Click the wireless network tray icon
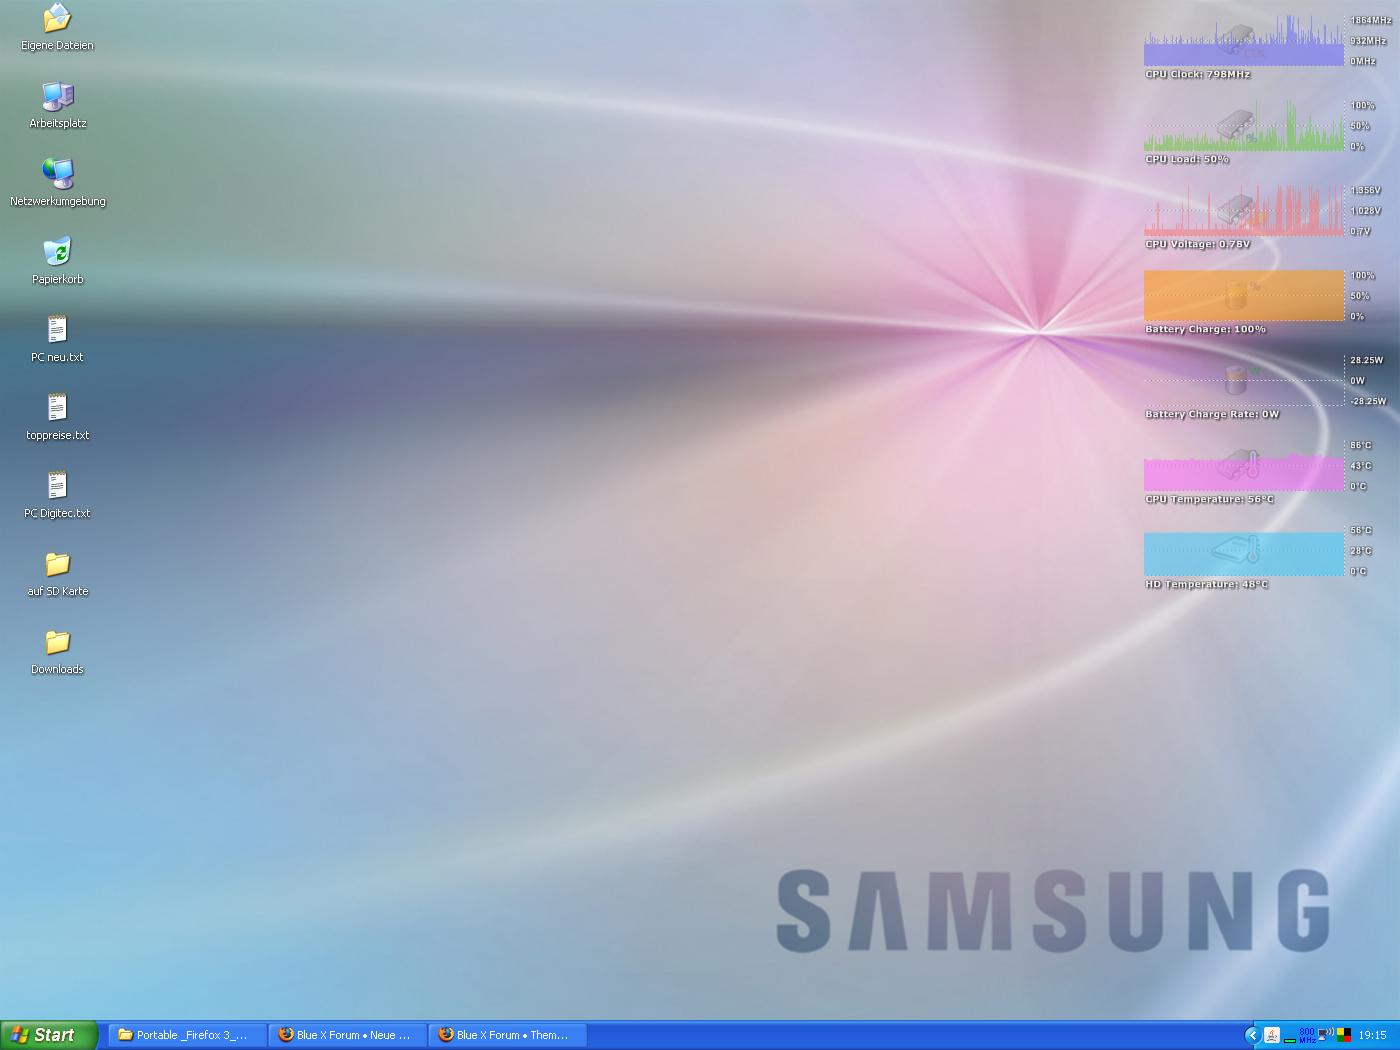The width and height of the screenshot is (1400, 1050). [x=1326, y=1035]
